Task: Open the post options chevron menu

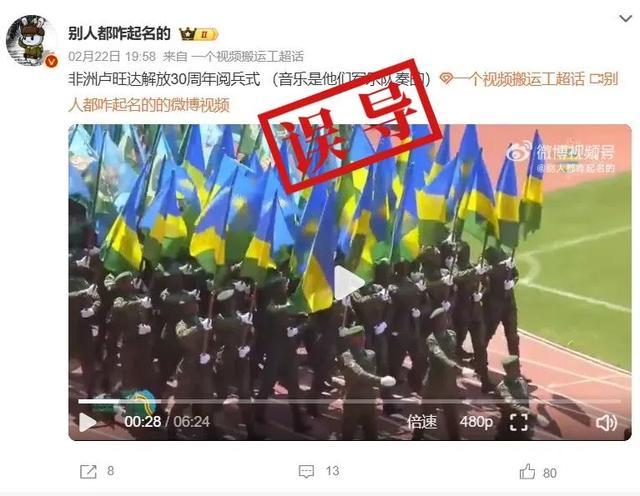Action: click(x=625, y=18)
